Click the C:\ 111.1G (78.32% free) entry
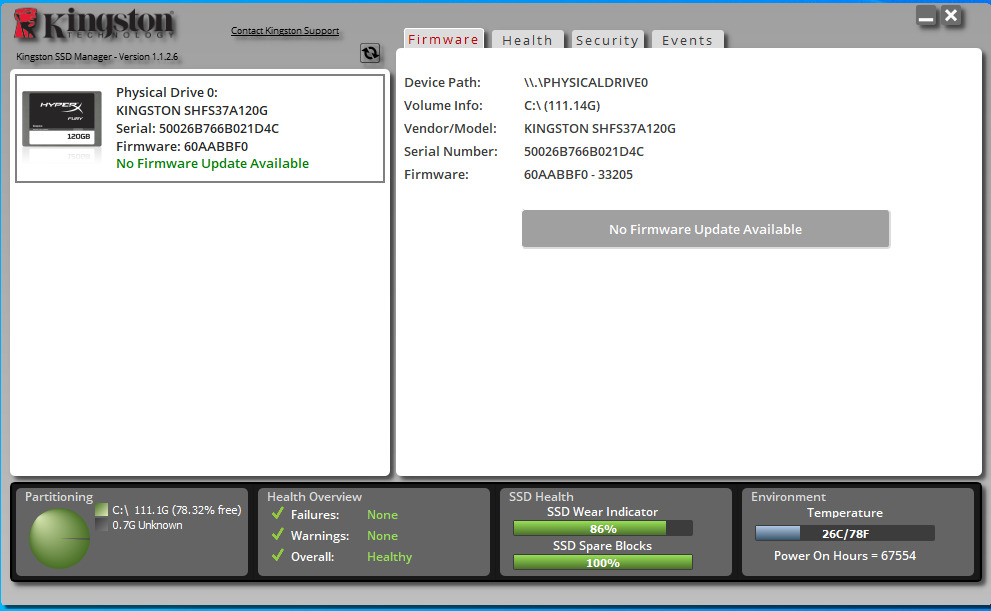 point(177,510)
